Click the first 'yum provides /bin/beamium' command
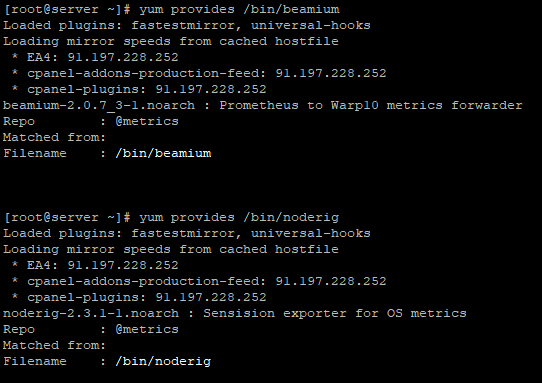This screenshot has height=383, width=542. tap(239, 9)
